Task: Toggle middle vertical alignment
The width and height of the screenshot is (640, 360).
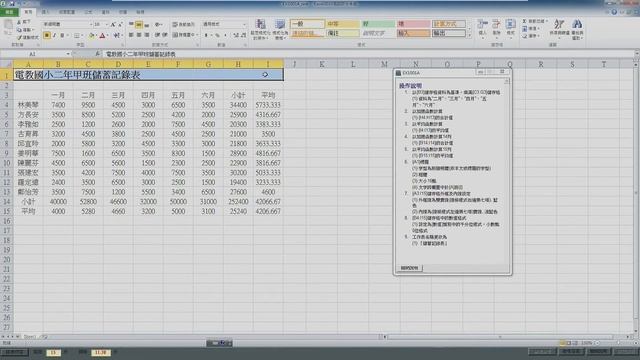Action: [x=139, y=24]
